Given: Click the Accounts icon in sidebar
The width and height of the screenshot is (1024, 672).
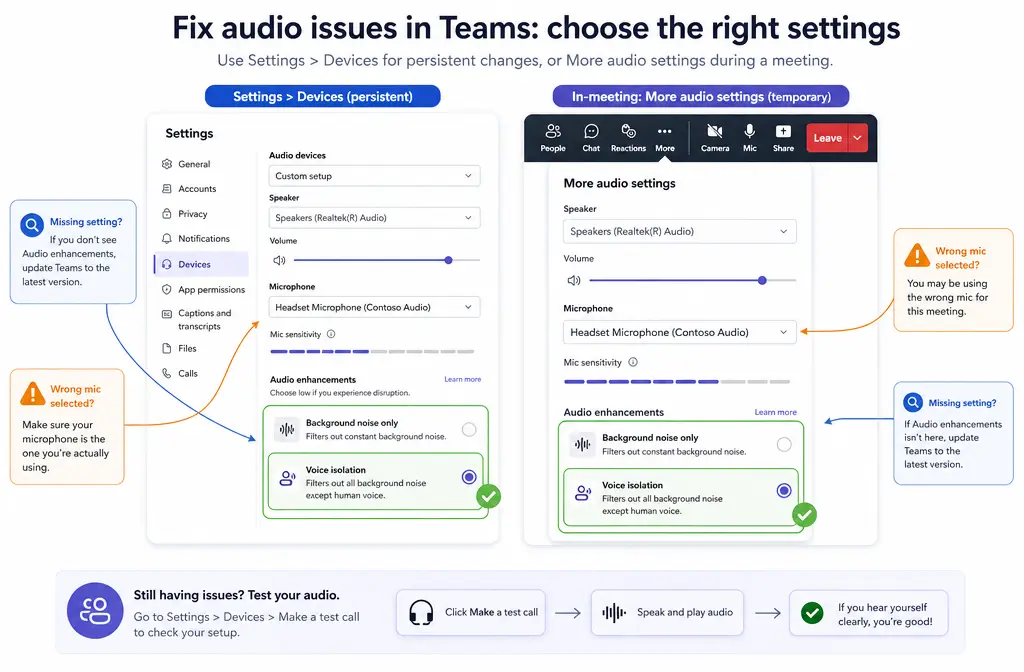Looking at the screenshot, I should pyautogui.click(x=167, y=189).
